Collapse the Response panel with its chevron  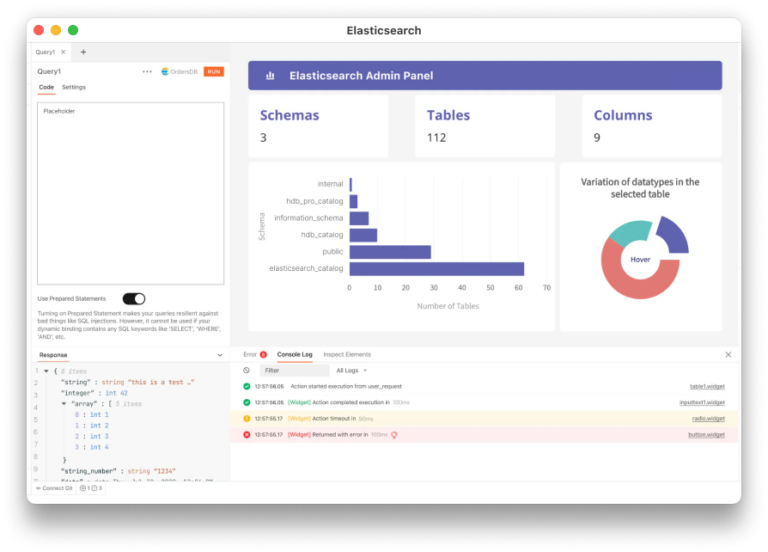220,355
